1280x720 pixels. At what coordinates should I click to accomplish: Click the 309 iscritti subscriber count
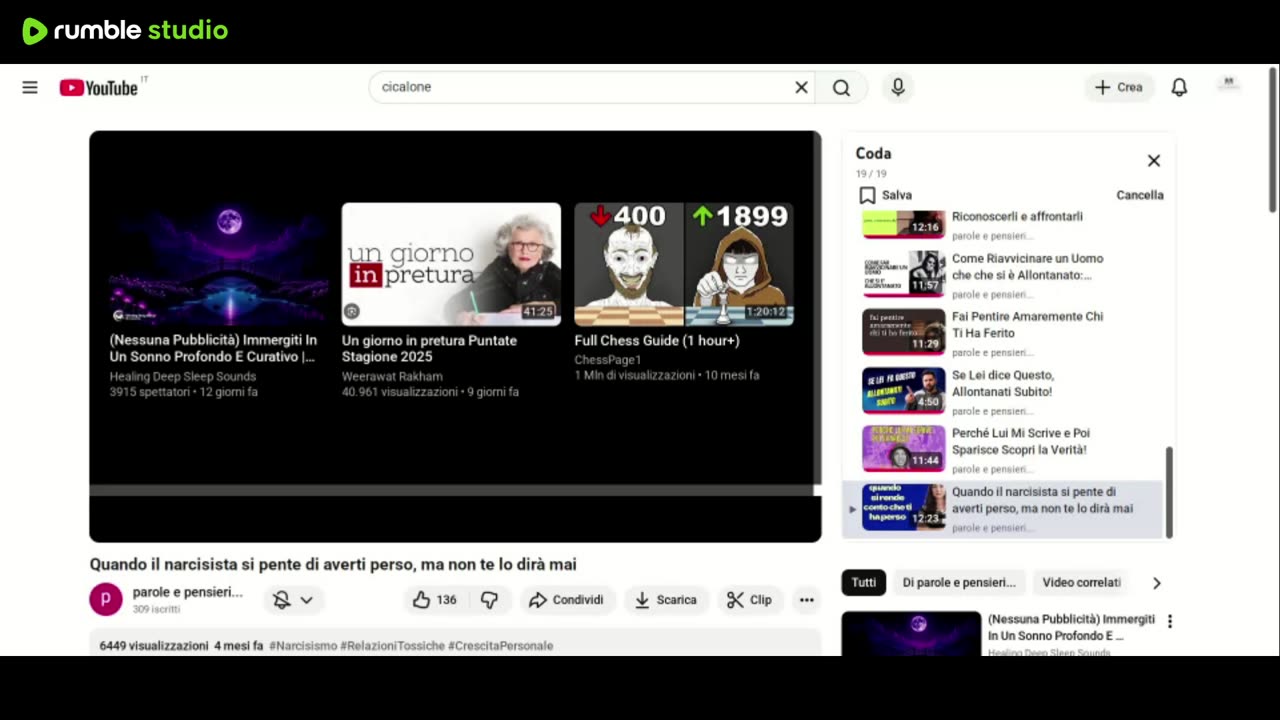pyautogui.click(x=157, y=609)
